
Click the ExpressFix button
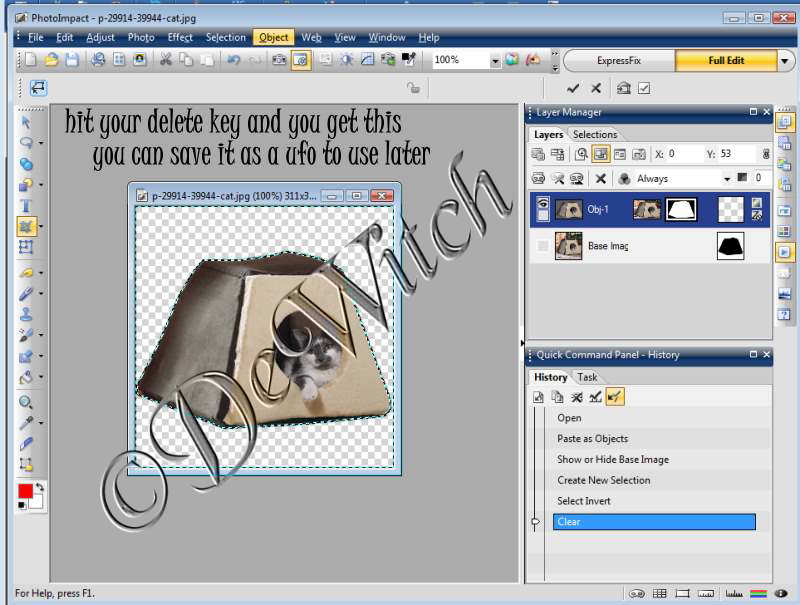click(x=620, y=60)
